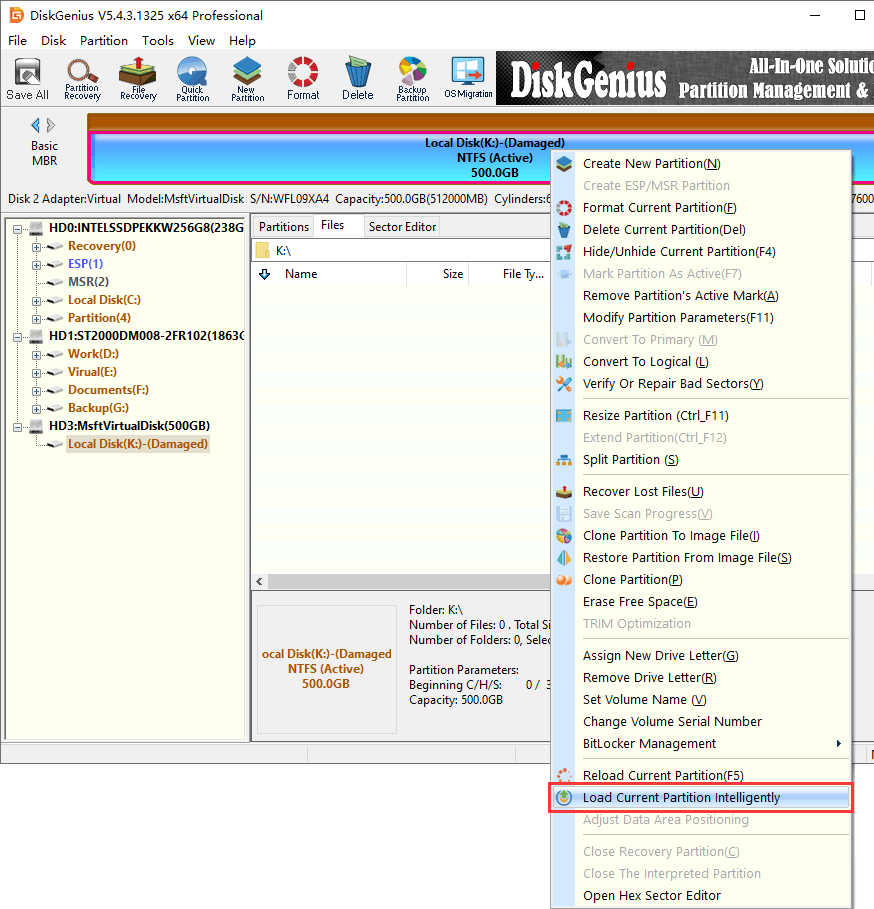Select Local Disk(C:) in disk tree
This screenshot has height=909, width=874.
[x=104, y=300]
